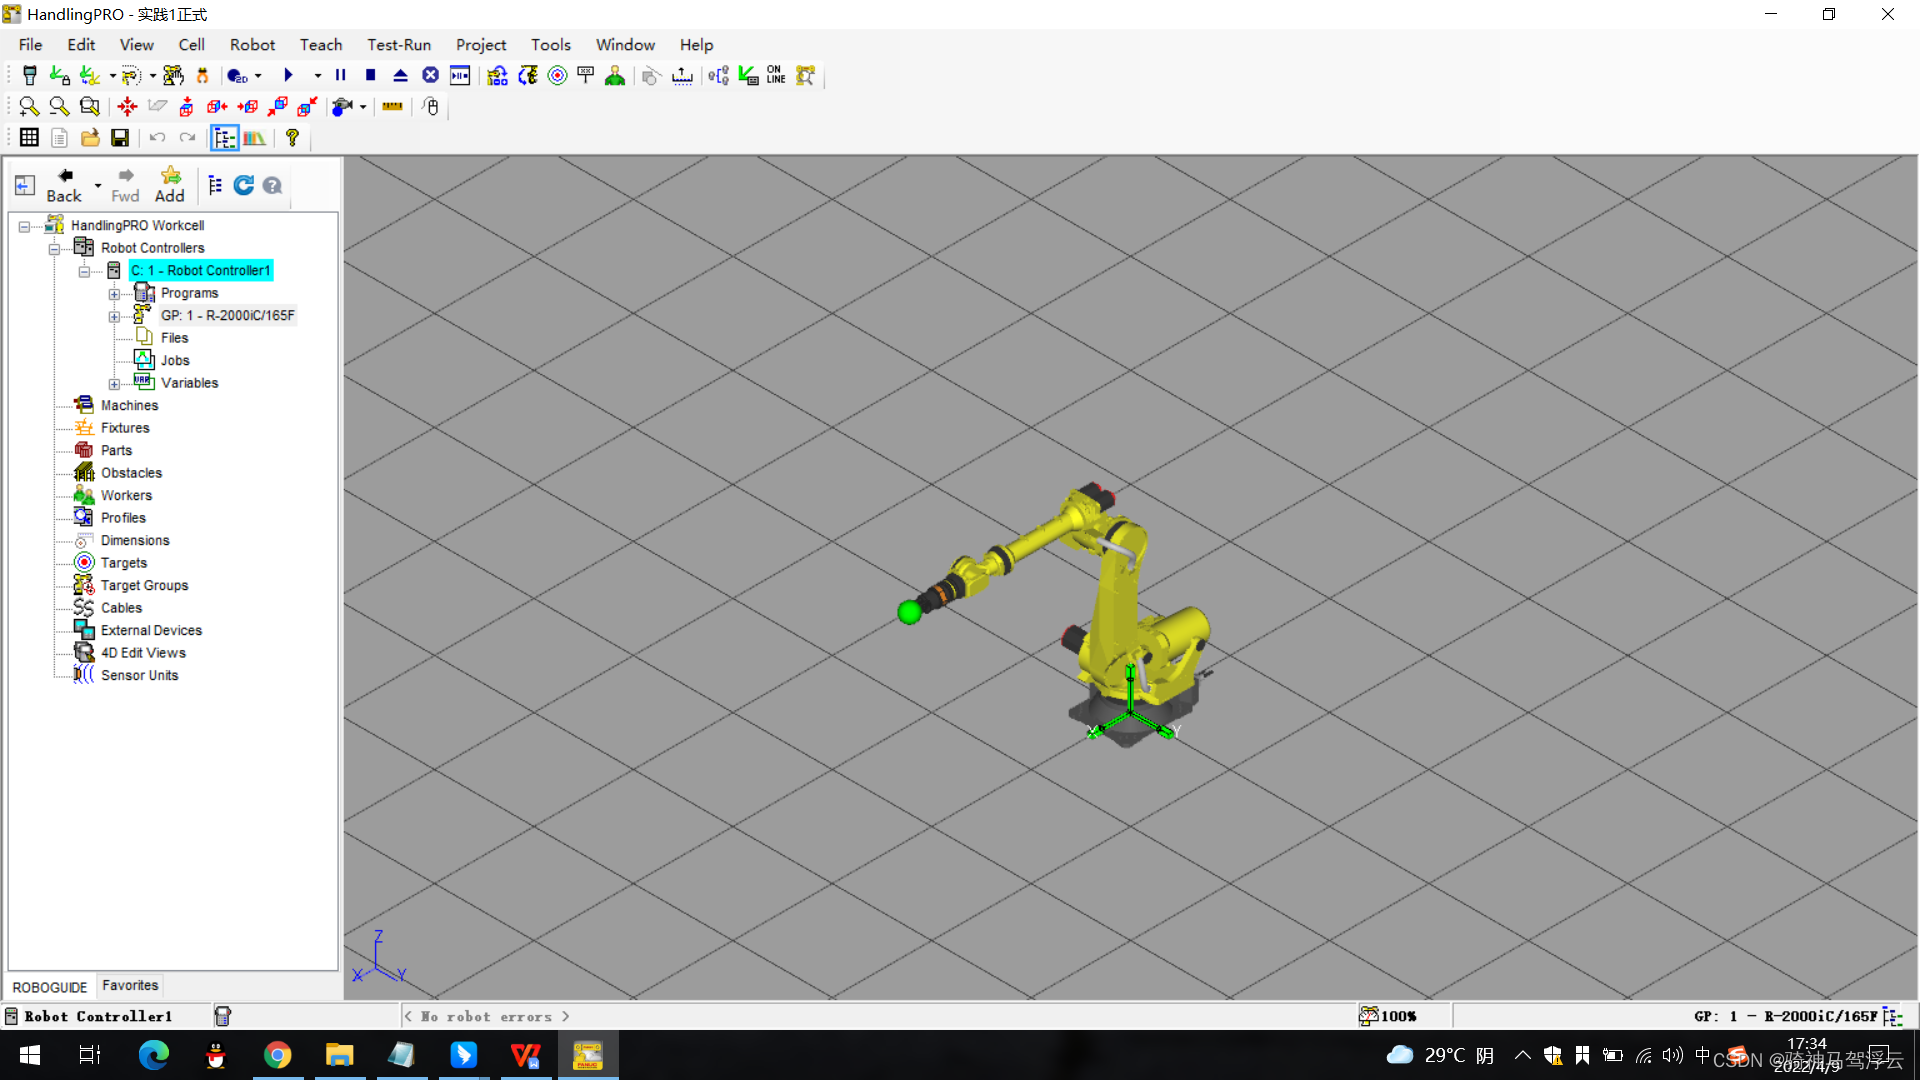This screenshot has width=1920, height=1080.
Task: Toggle the cell browser pane layout icon
Action: point(25,186)
